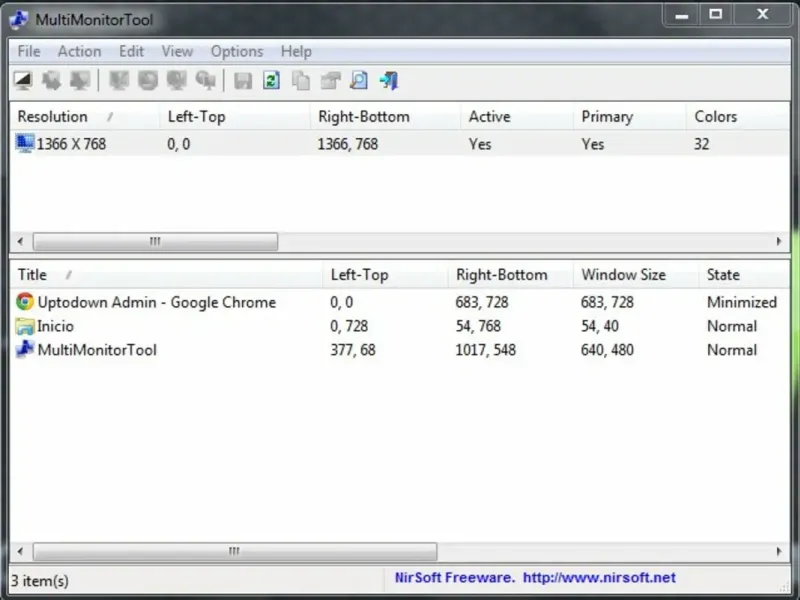Click the 377, 68 left-top cell
The width and height of the screenshot is (800, 600).
coord(353,350)
